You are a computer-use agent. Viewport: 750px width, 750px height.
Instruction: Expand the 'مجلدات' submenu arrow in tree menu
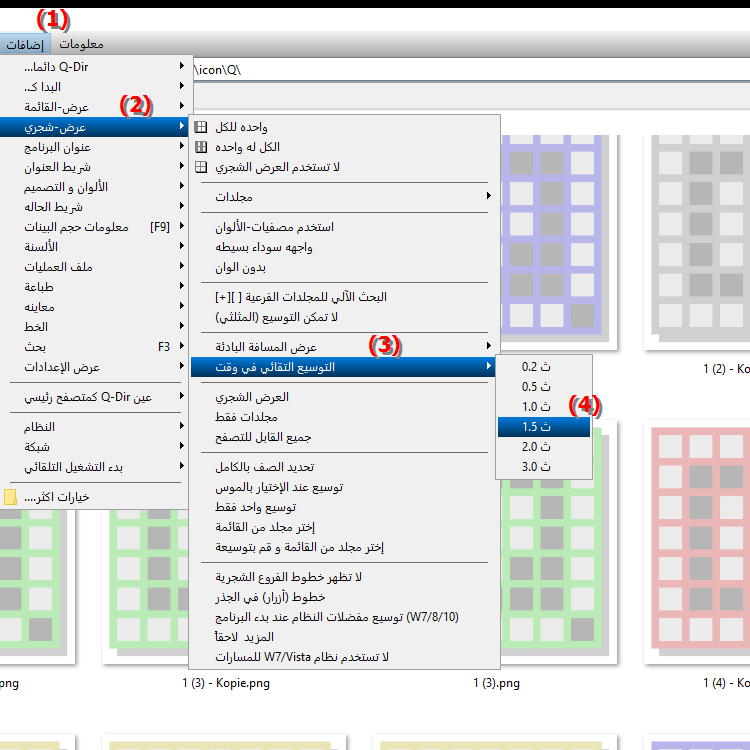click(x=488, y=196)
